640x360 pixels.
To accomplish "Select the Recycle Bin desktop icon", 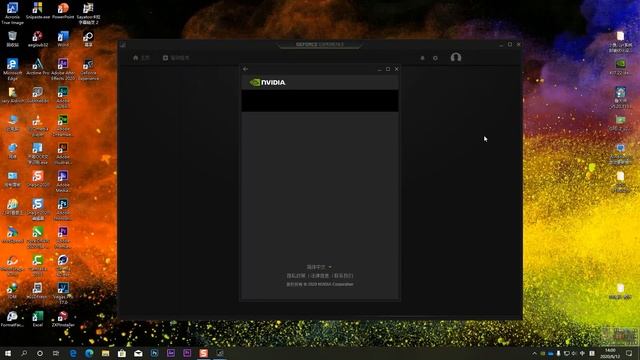I will 12,39.
